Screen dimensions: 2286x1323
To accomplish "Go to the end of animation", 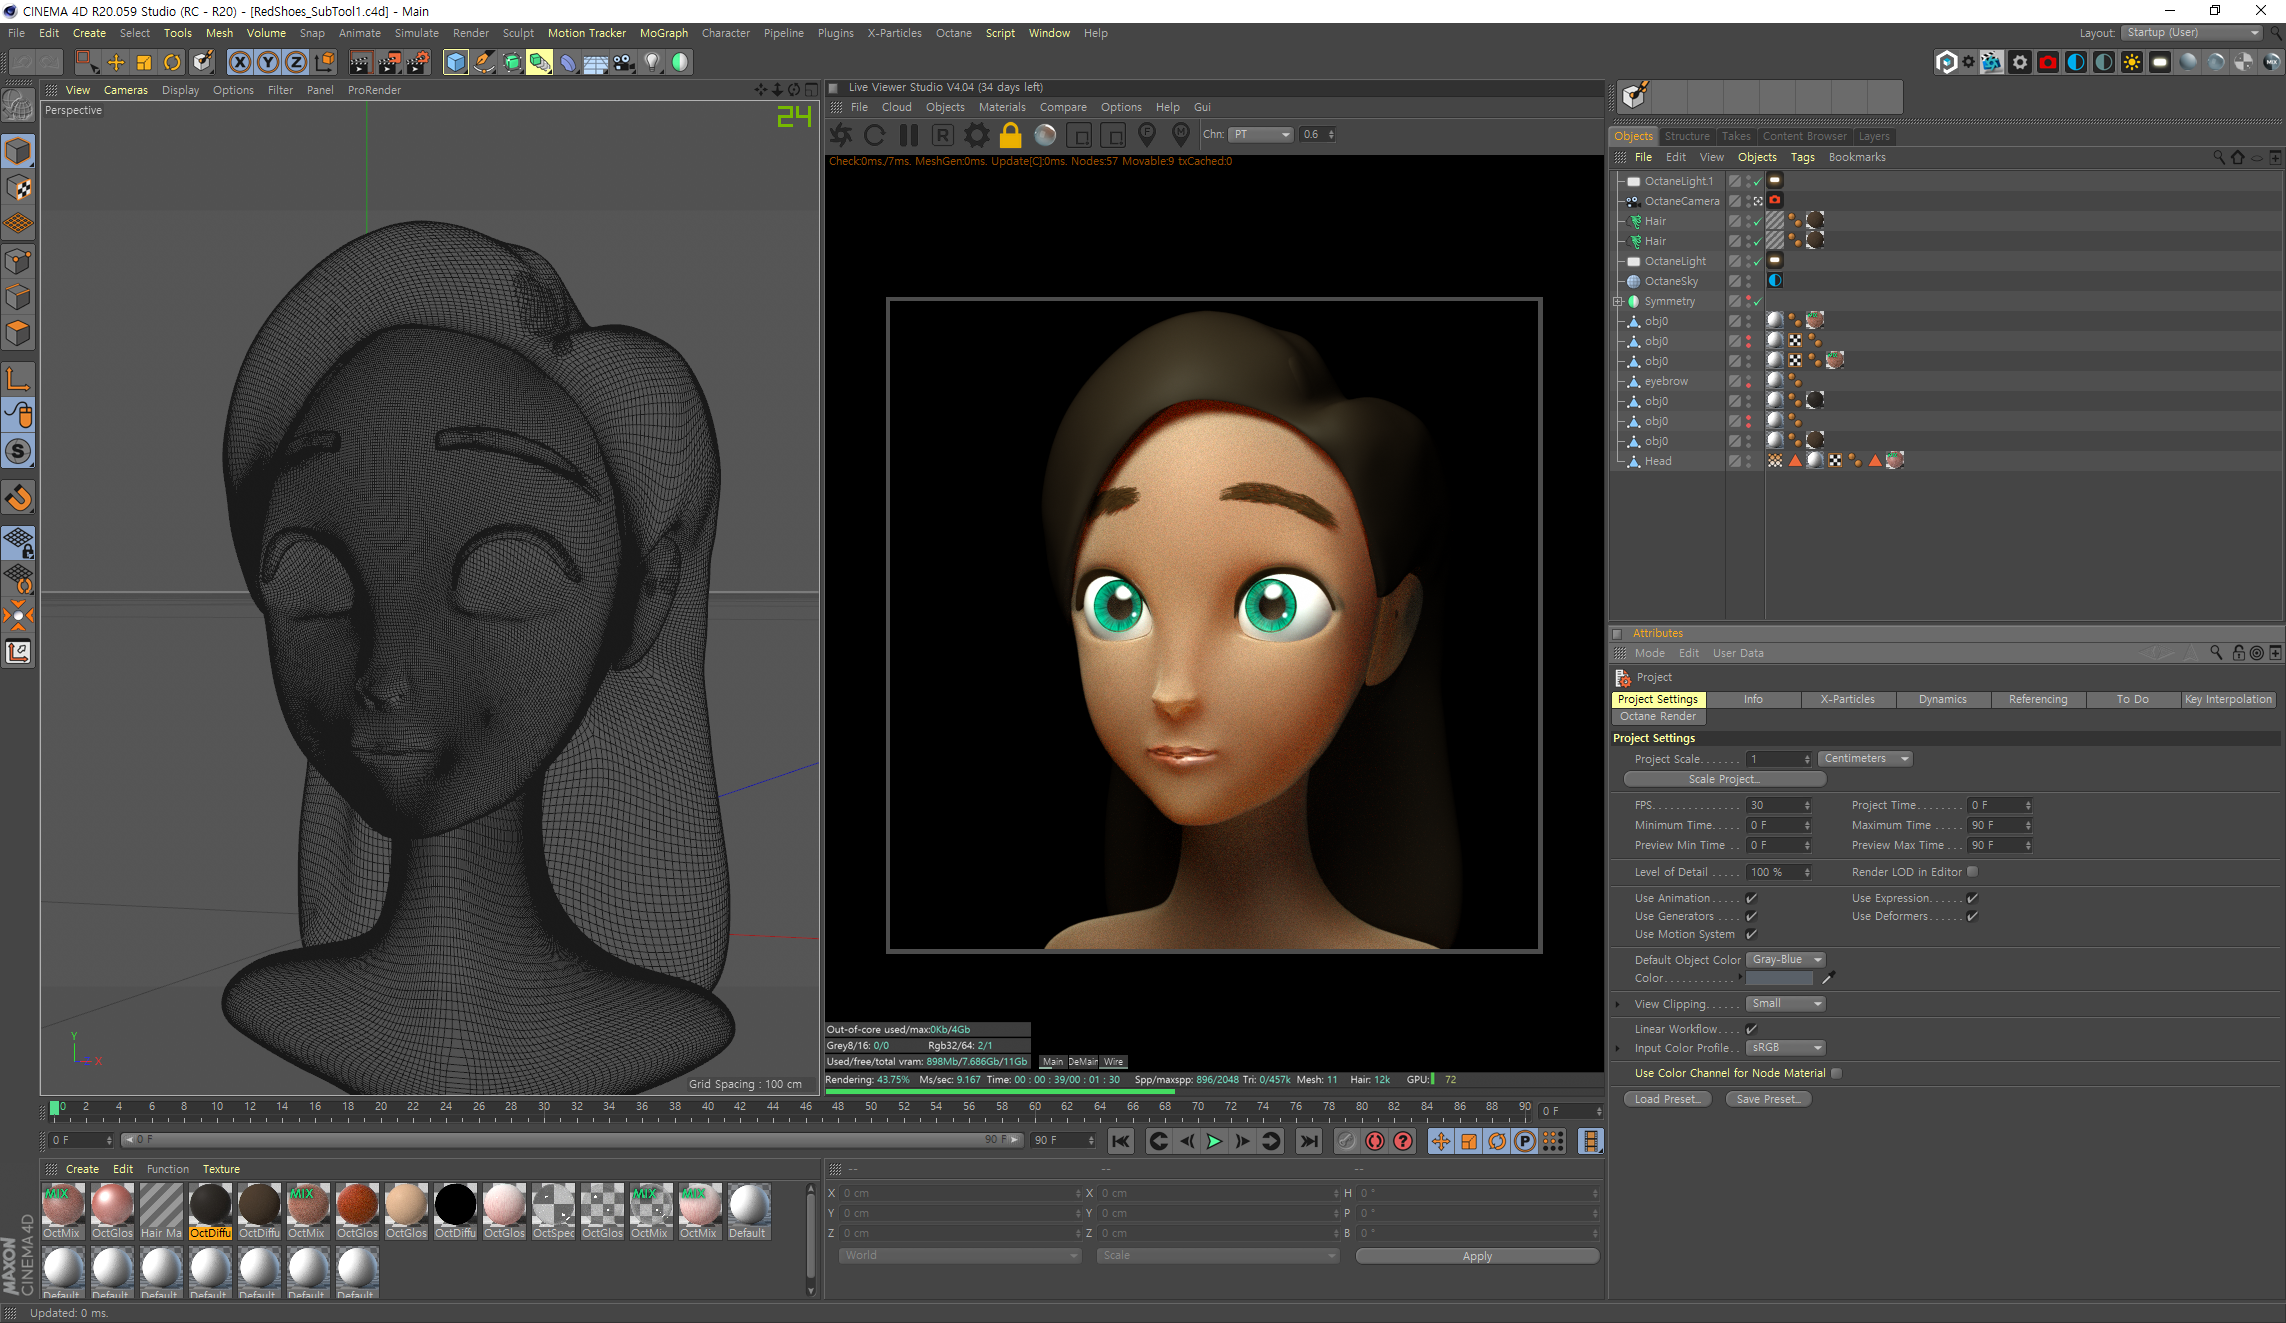I will [1308, 1141].
